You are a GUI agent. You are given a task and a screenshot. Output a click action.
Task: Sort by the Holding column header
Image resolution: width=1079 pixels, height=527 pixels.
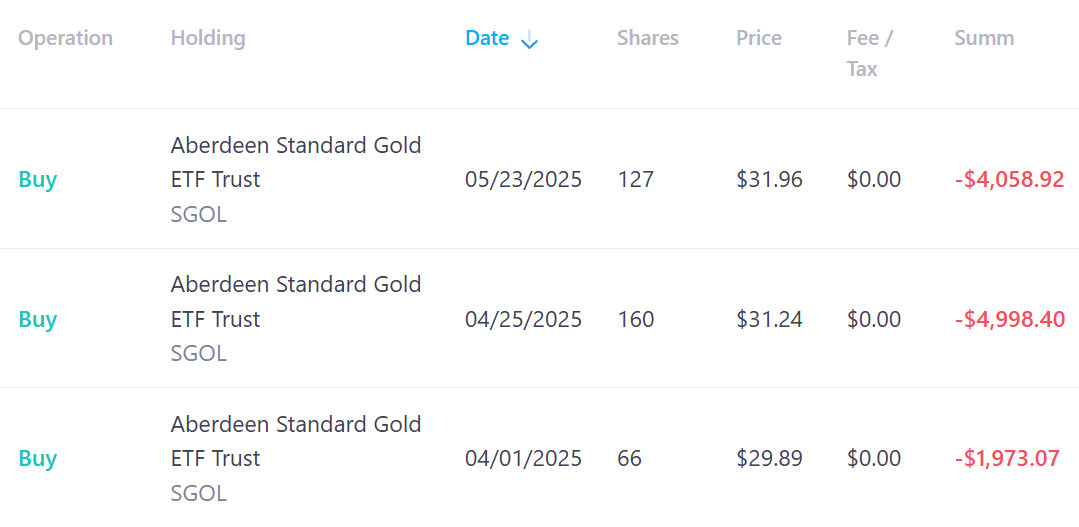(x=208, y=38)
